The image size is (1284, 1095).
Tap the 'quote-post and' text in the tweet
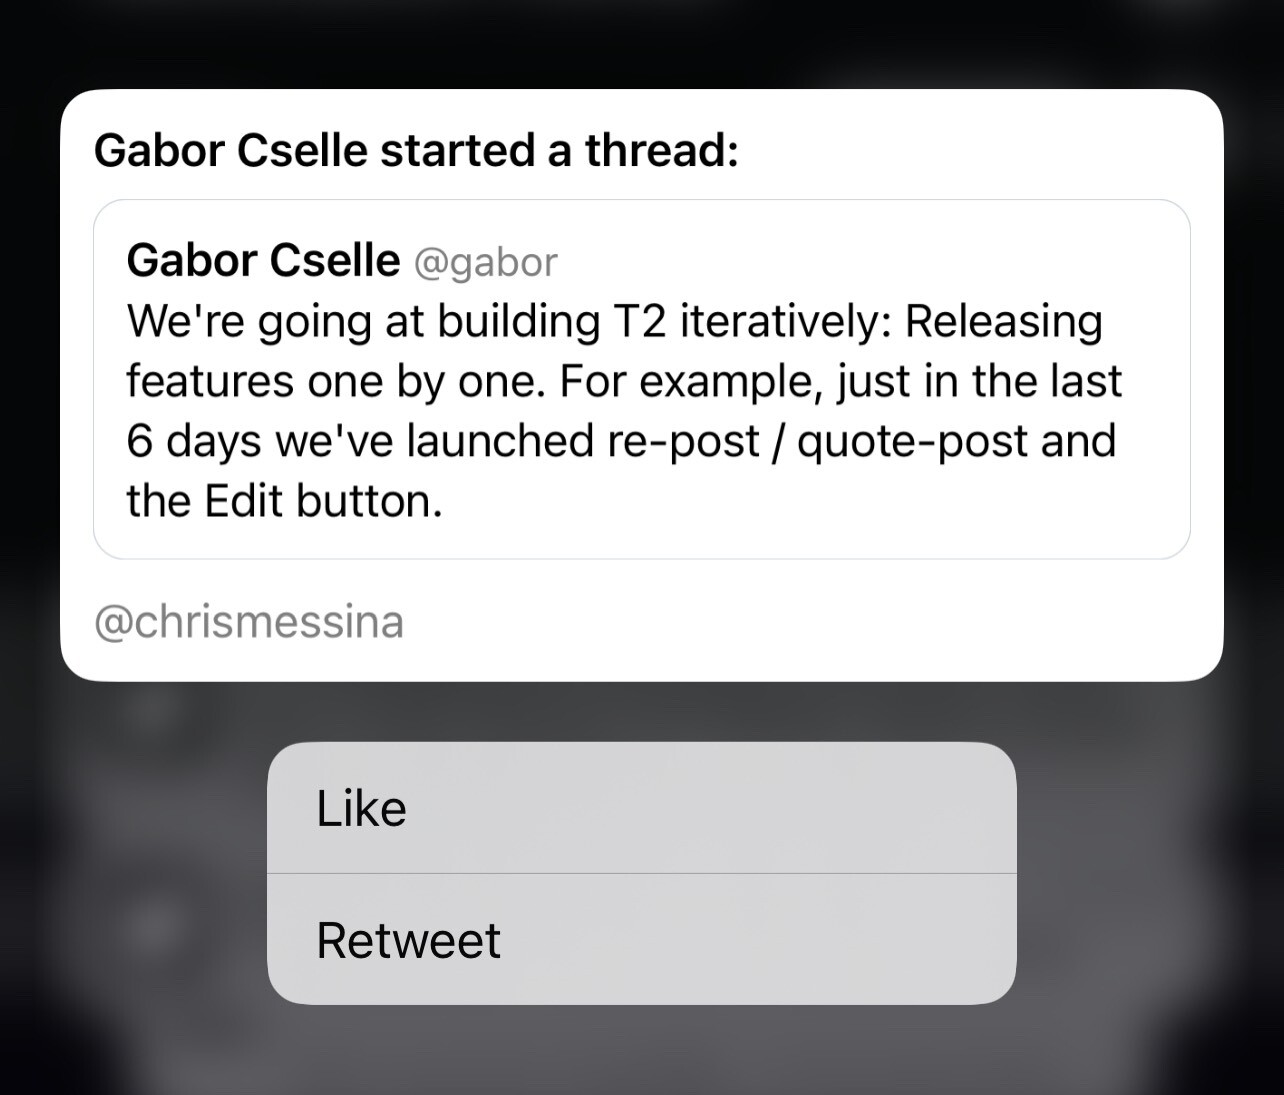pos(956,441)
